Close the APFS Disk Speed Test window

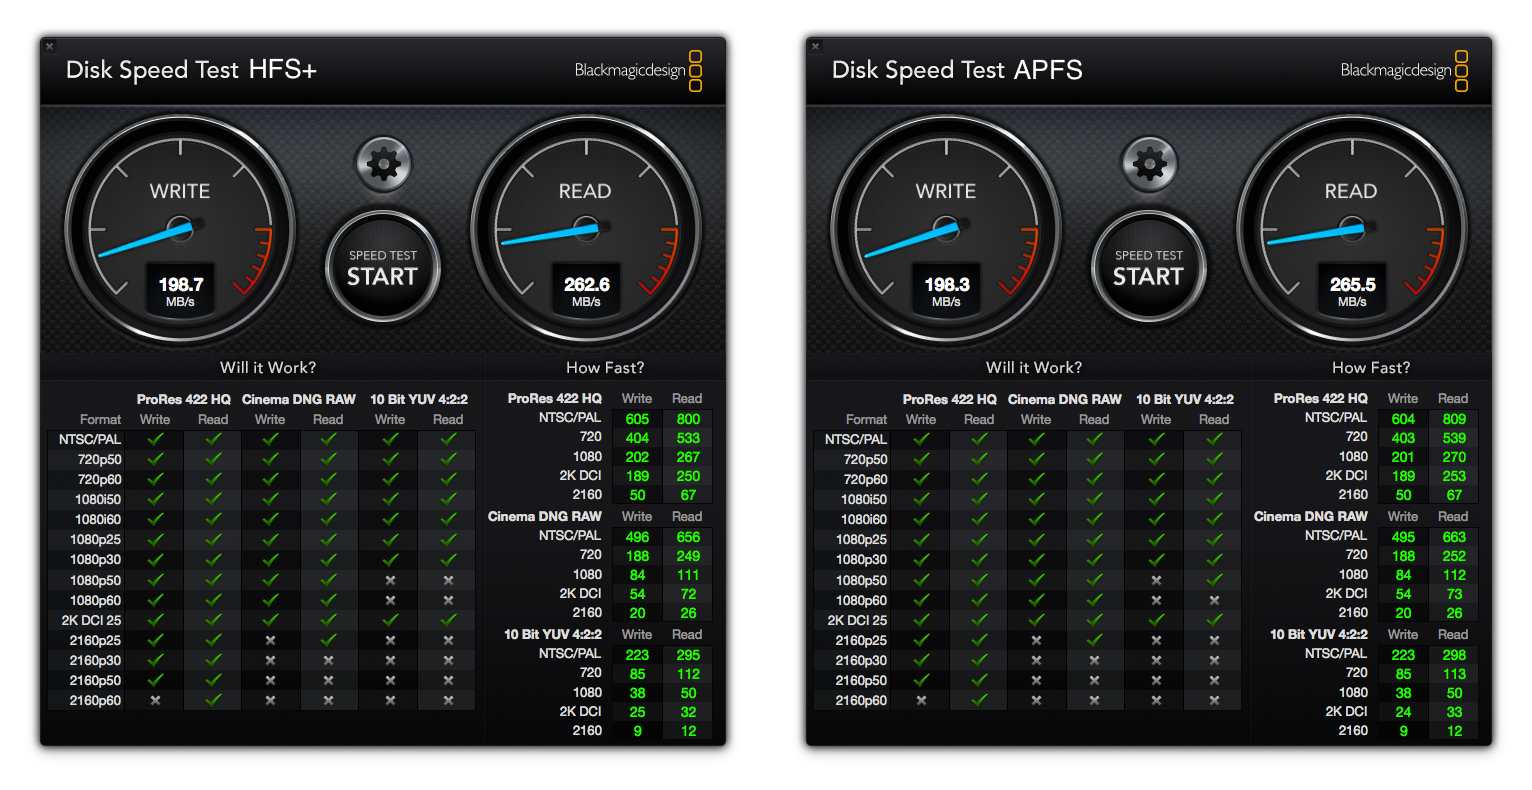(815, 46)
